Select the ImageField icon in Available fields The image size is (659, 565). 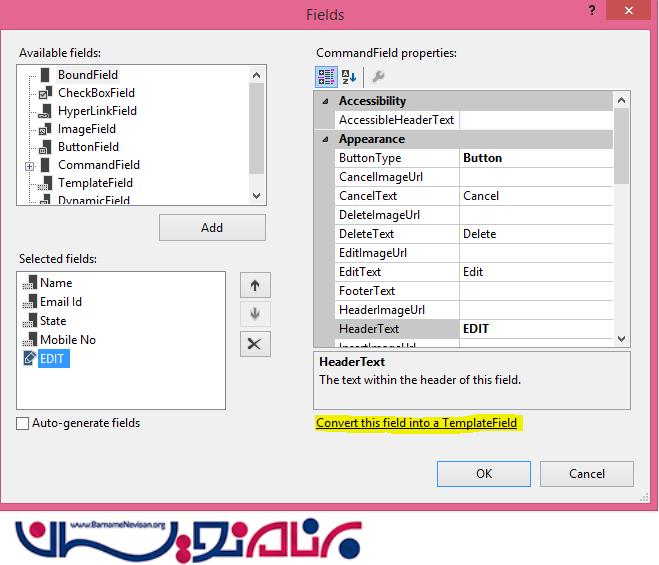tap(44, 129)
